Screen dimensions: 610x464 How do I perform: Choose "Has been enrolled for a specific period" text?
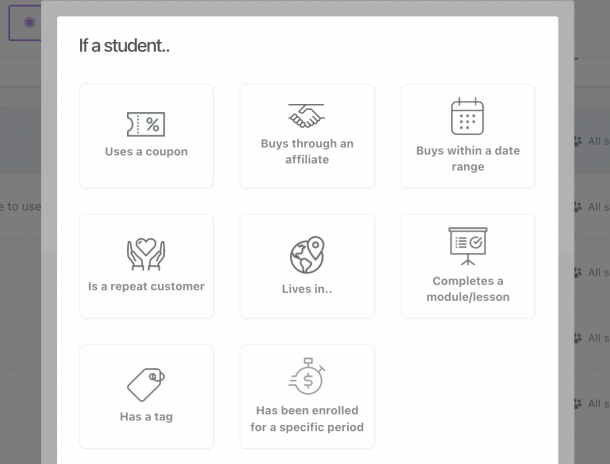pyautogui.click(x=306, y=419)
